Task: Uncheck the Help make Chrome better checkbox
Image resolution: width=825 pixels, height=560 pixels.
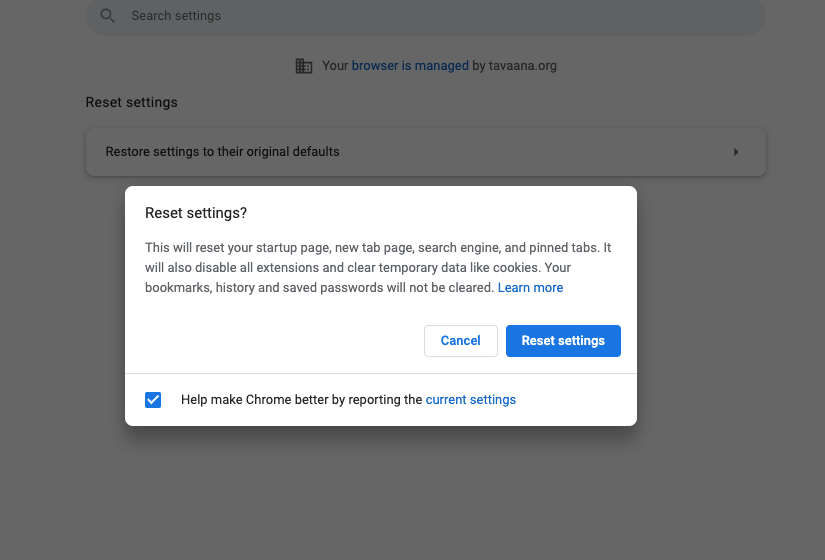Action: coord(153,400)
